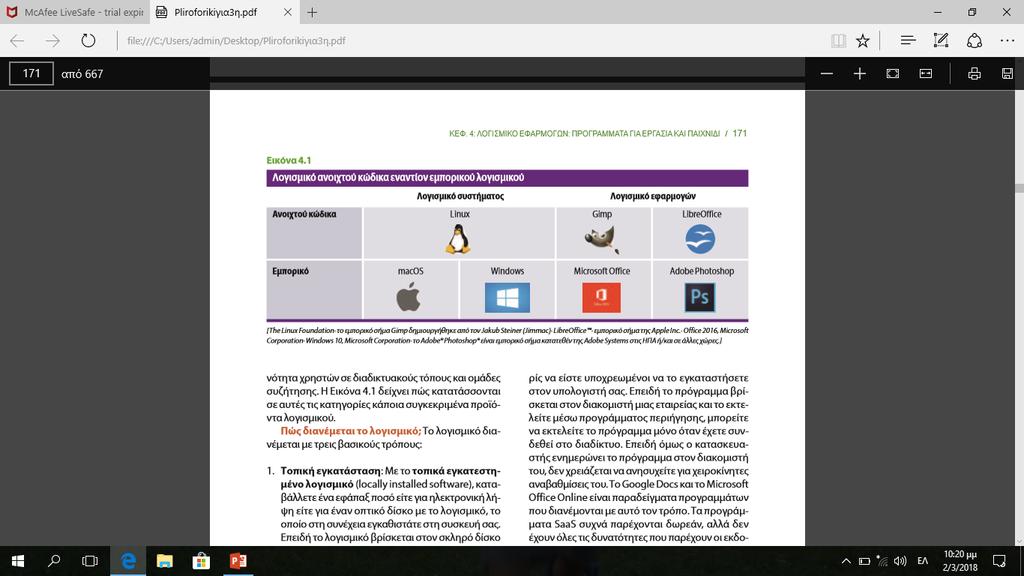
Task: Open the Hub panel
Action: pos(908,40)
